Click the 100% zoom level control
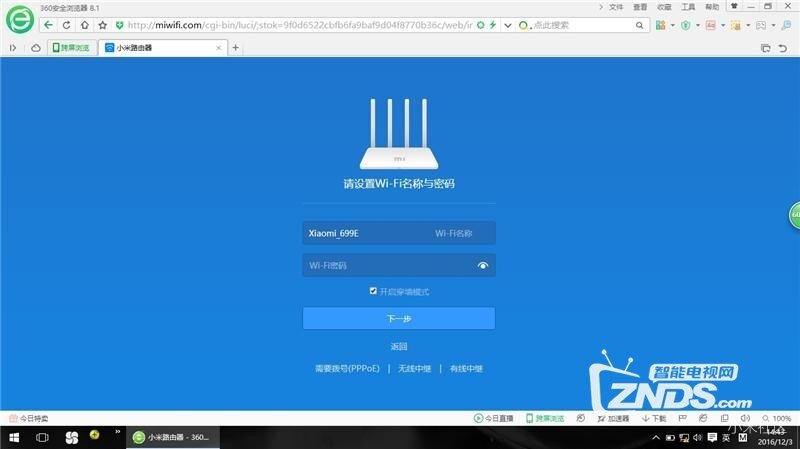This screenshot has width=800, height=449. (777, 418)
